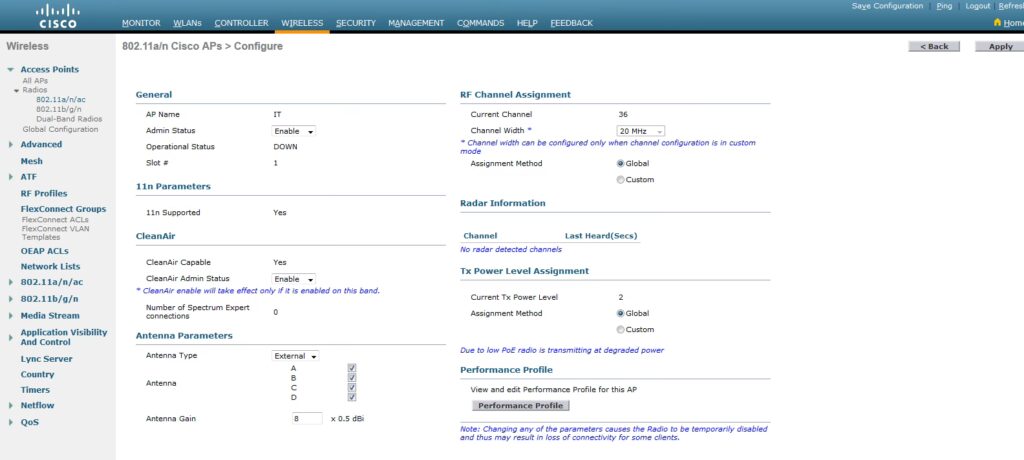Open the Admin Status dropdown
This screenshot has width=1024, height=460.
[x=294, y=131]
